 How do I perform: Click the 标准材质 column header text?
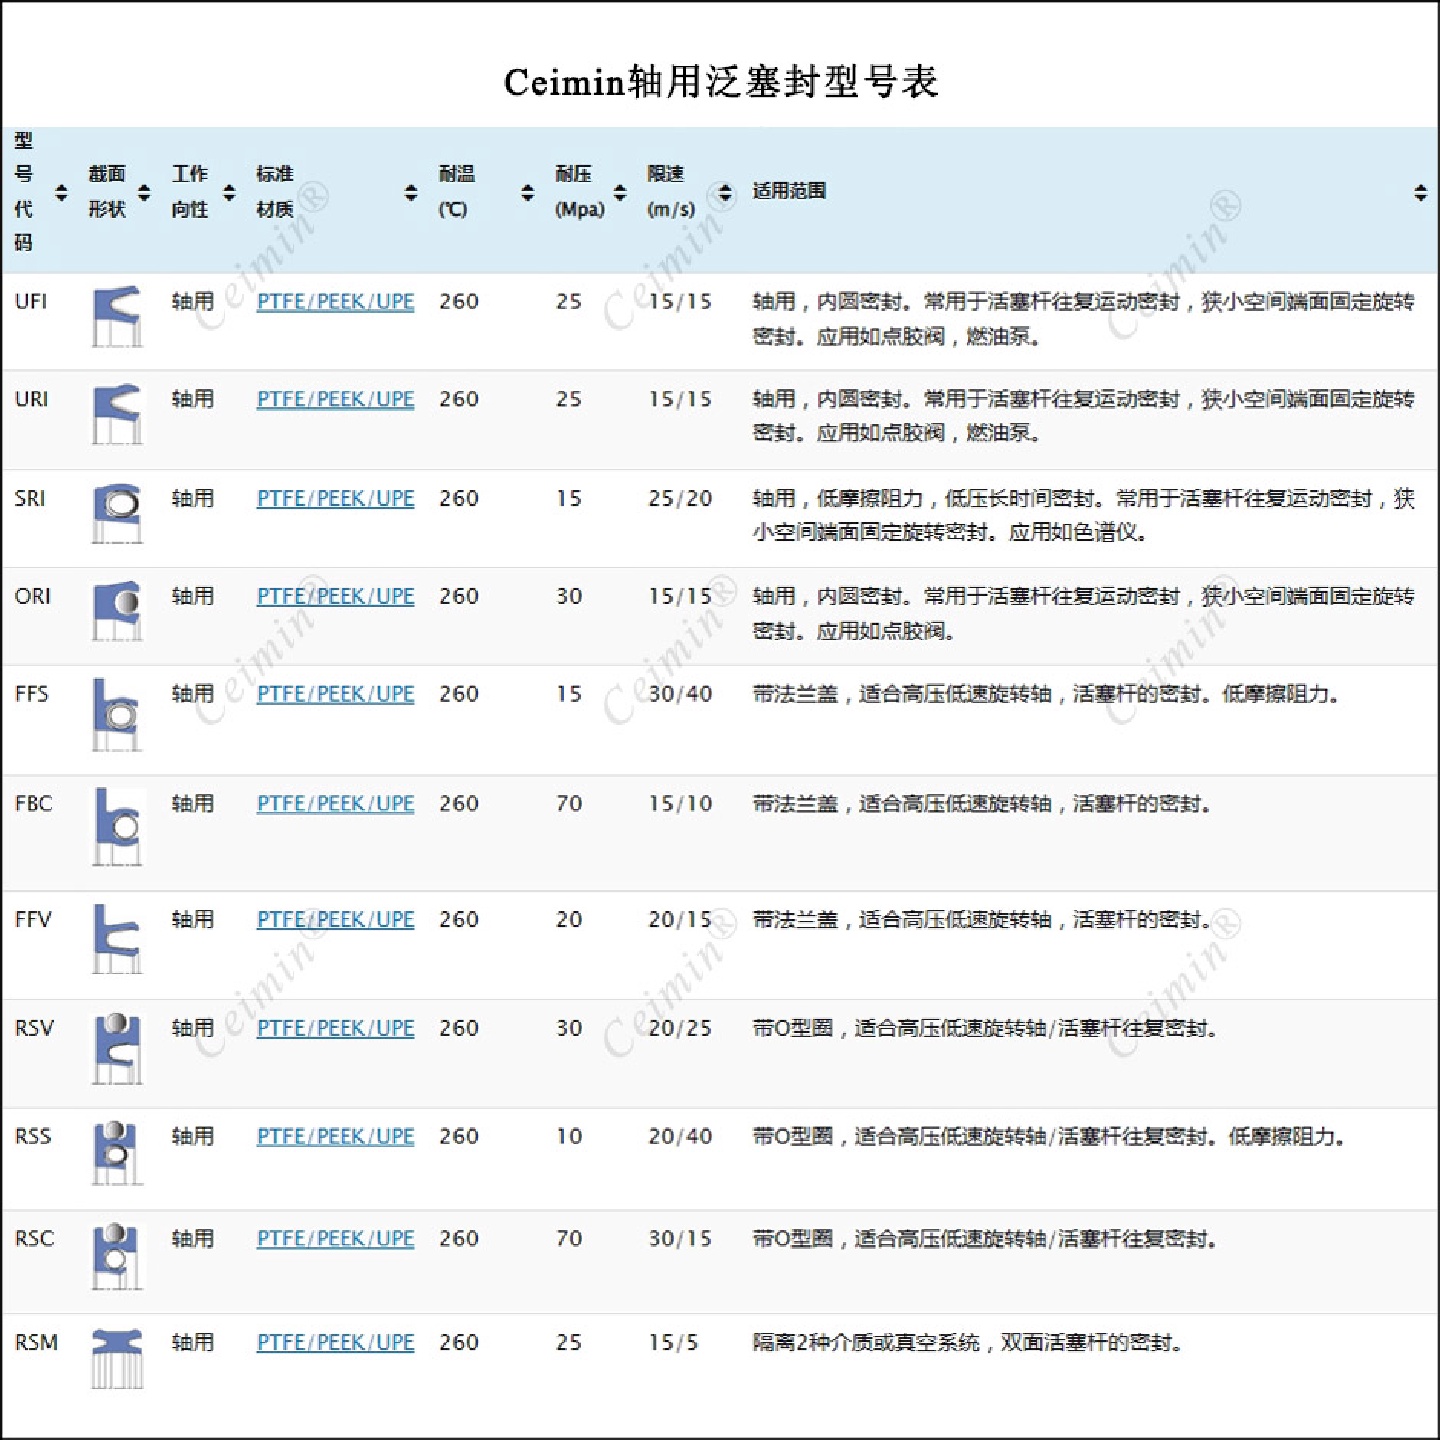(275, 191)
